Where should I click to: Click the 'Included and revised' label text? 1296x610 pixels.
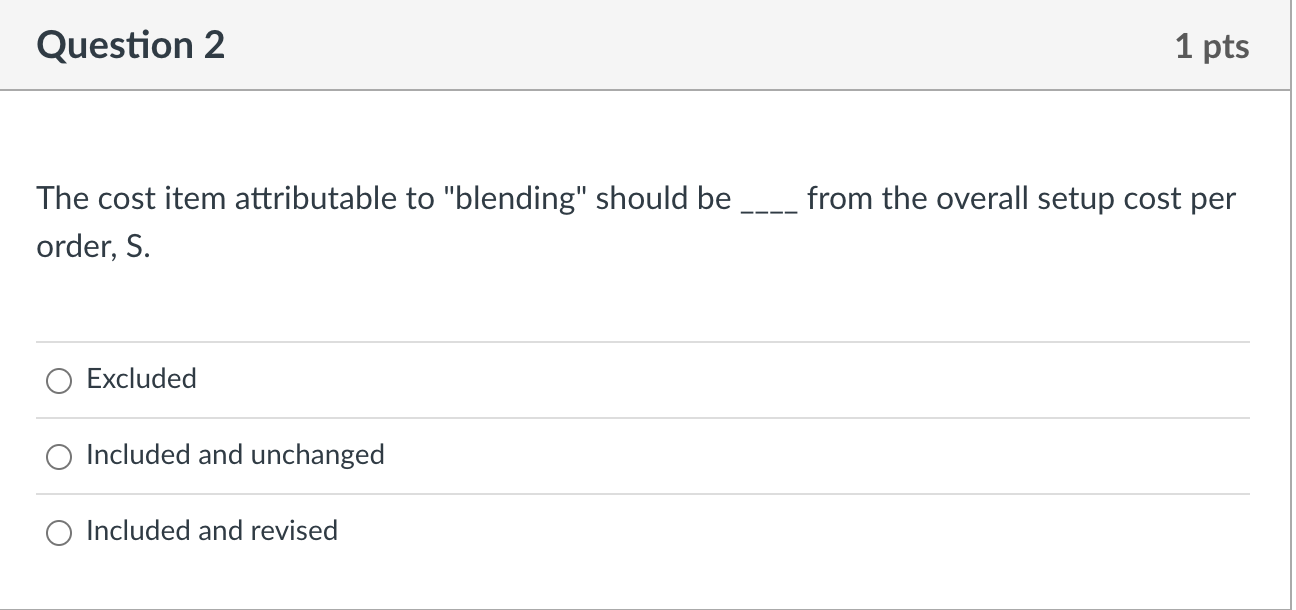click(211, 531)
